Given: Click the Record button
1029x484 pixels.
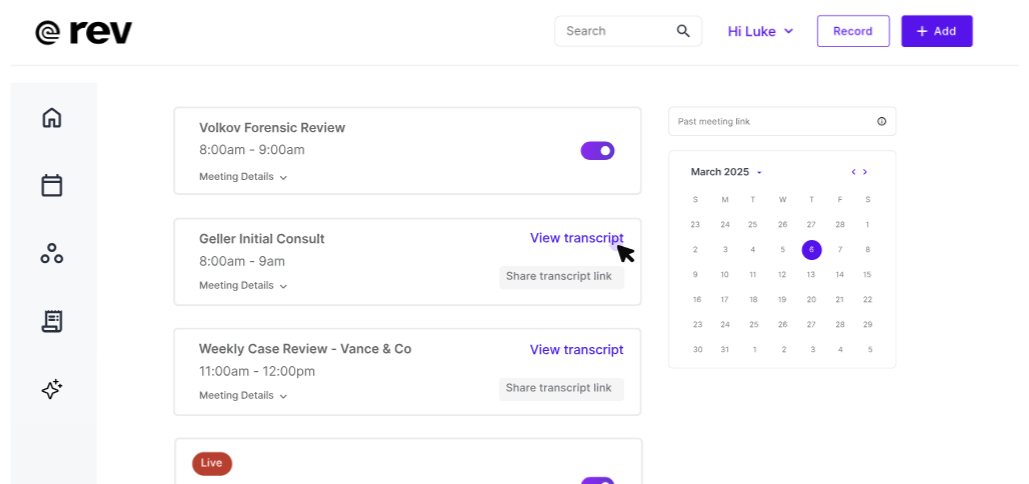Looking at the screenshot, I should click(x=852, y=31).
